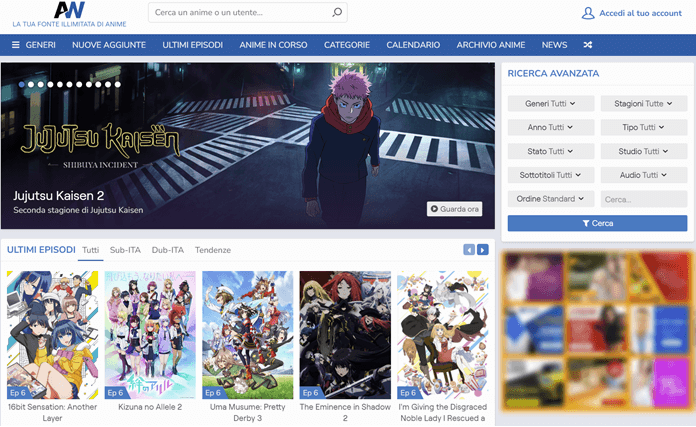696x427 pixels.
Task: Click the ULTIMI EPISODI section heading
Action: tap(41, 250)
